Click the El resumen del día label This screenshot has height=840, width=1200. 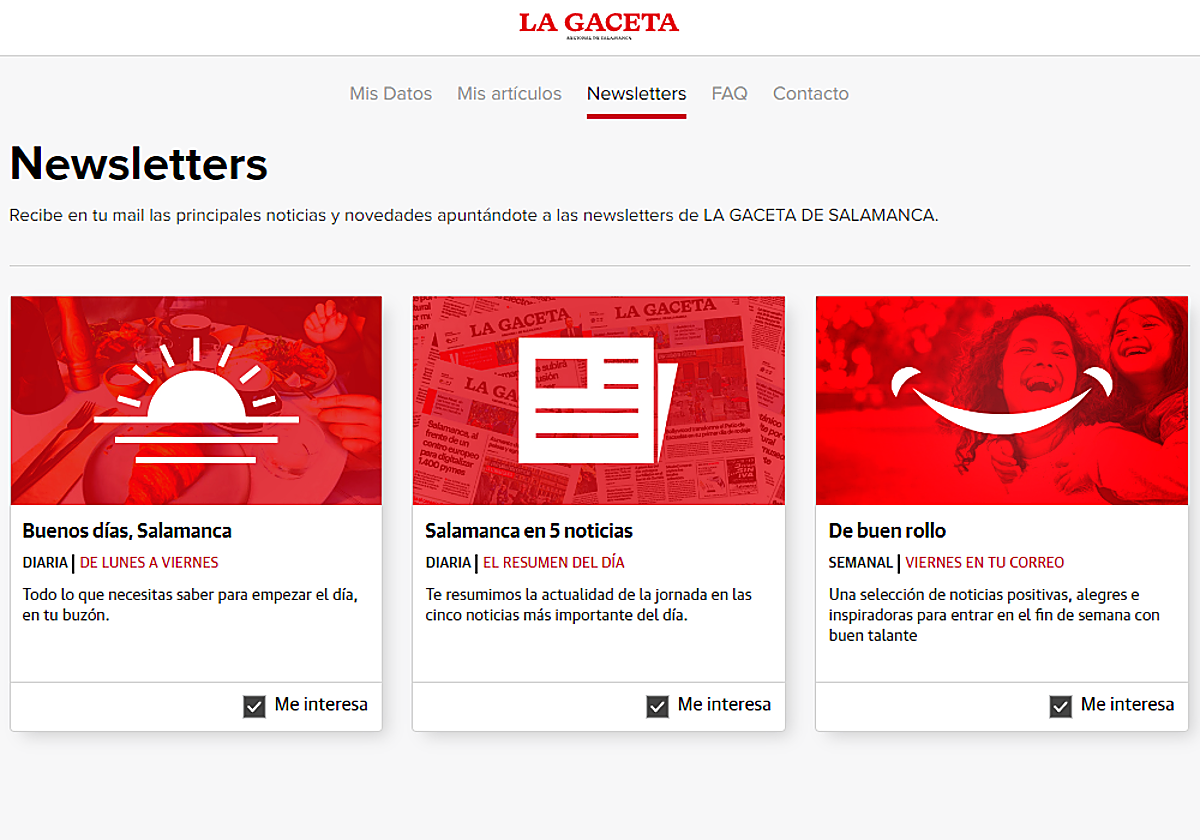pos(554,563)
